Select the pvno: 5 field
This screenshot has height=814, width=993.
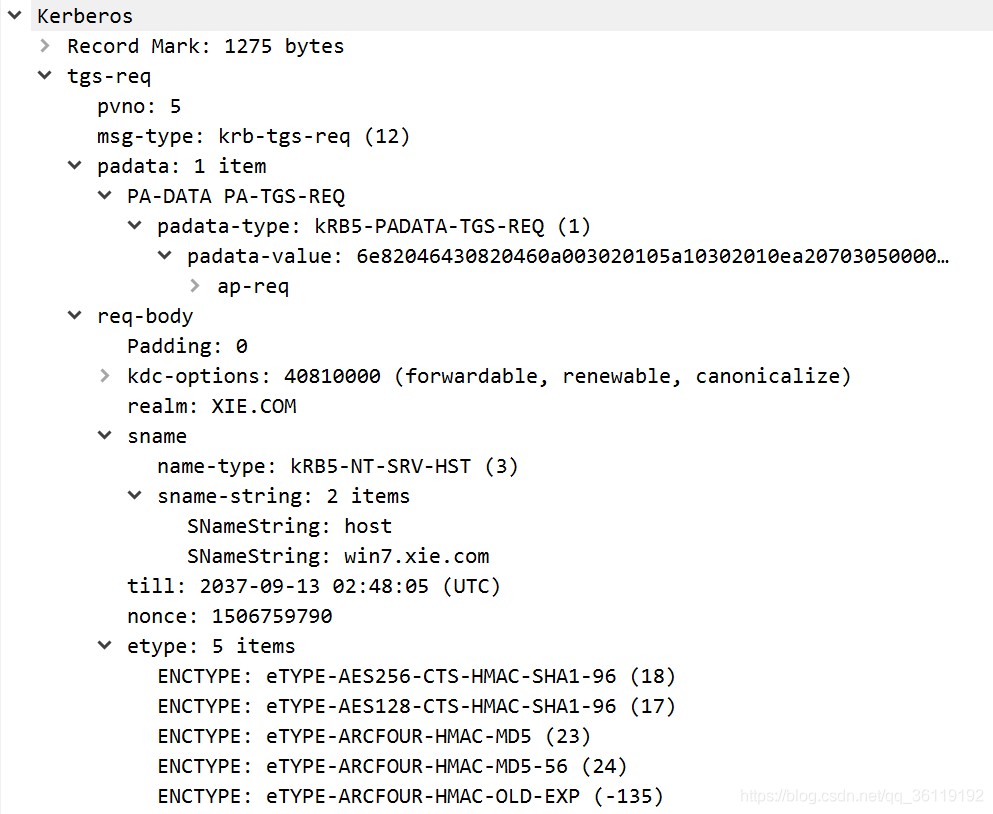coord(139,106)
